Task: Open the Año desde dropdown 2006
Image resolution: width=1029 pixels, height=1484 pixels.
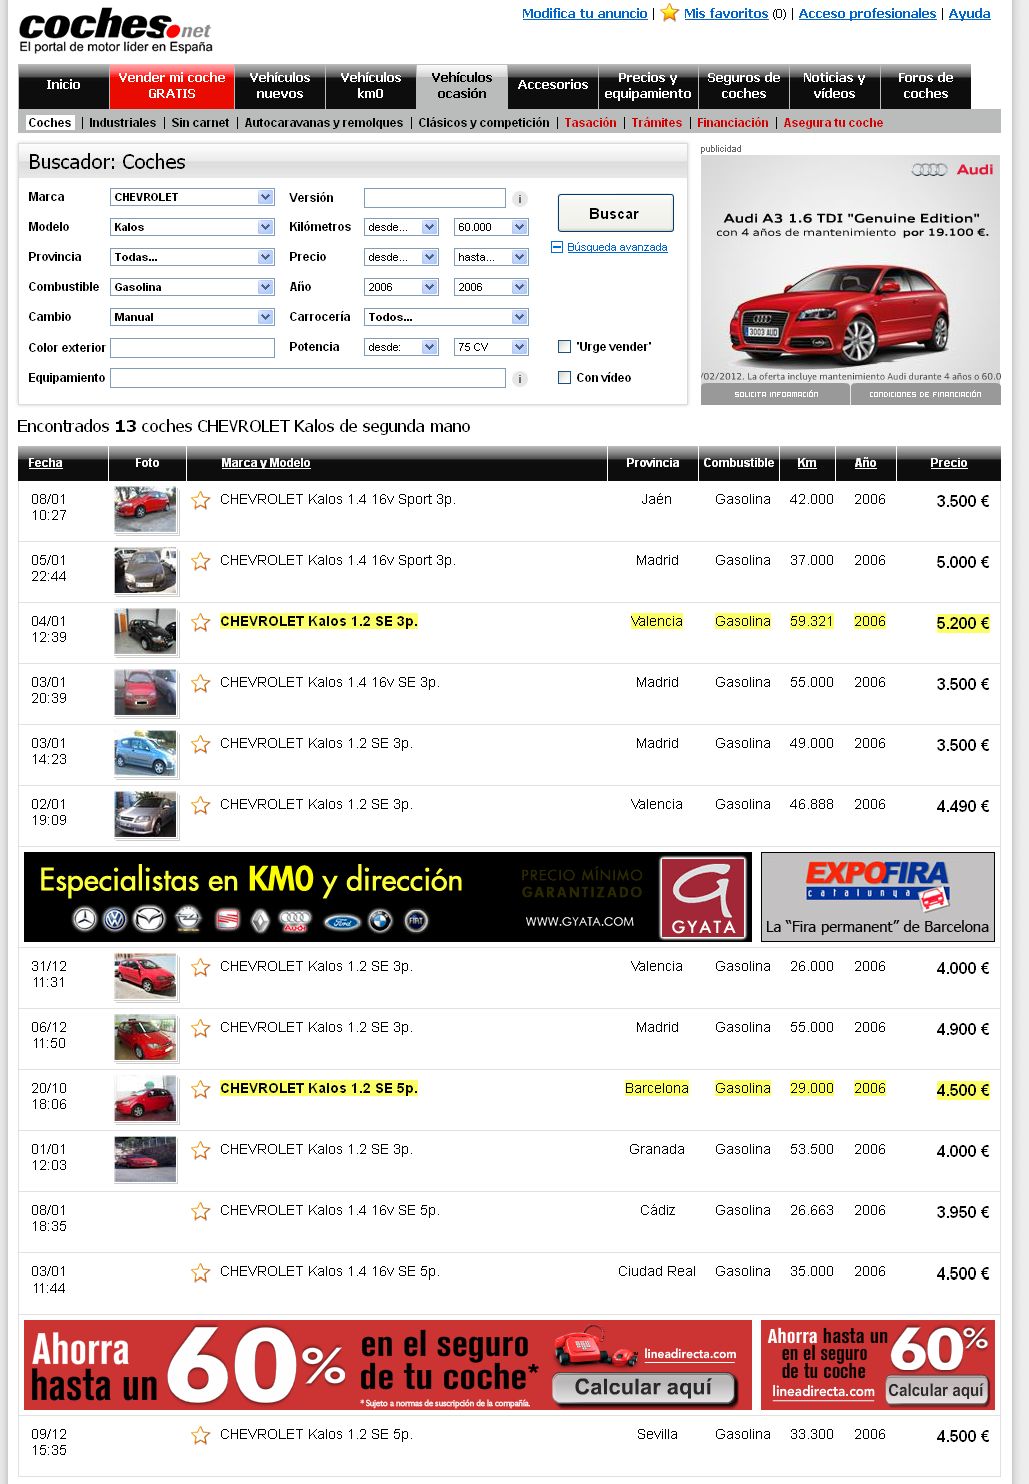Action: click(401, 287)
